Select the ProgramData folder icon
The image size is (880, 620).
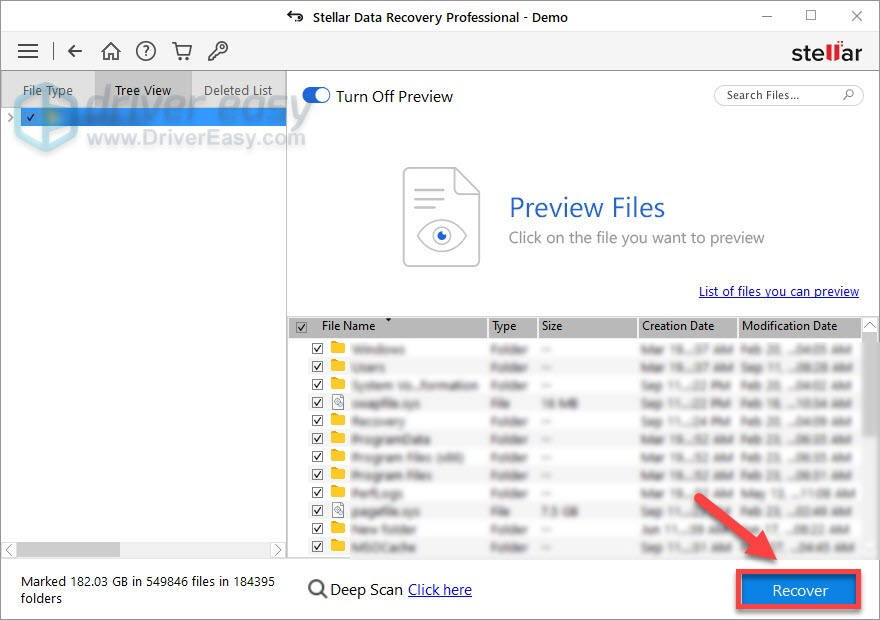point(338,438)
